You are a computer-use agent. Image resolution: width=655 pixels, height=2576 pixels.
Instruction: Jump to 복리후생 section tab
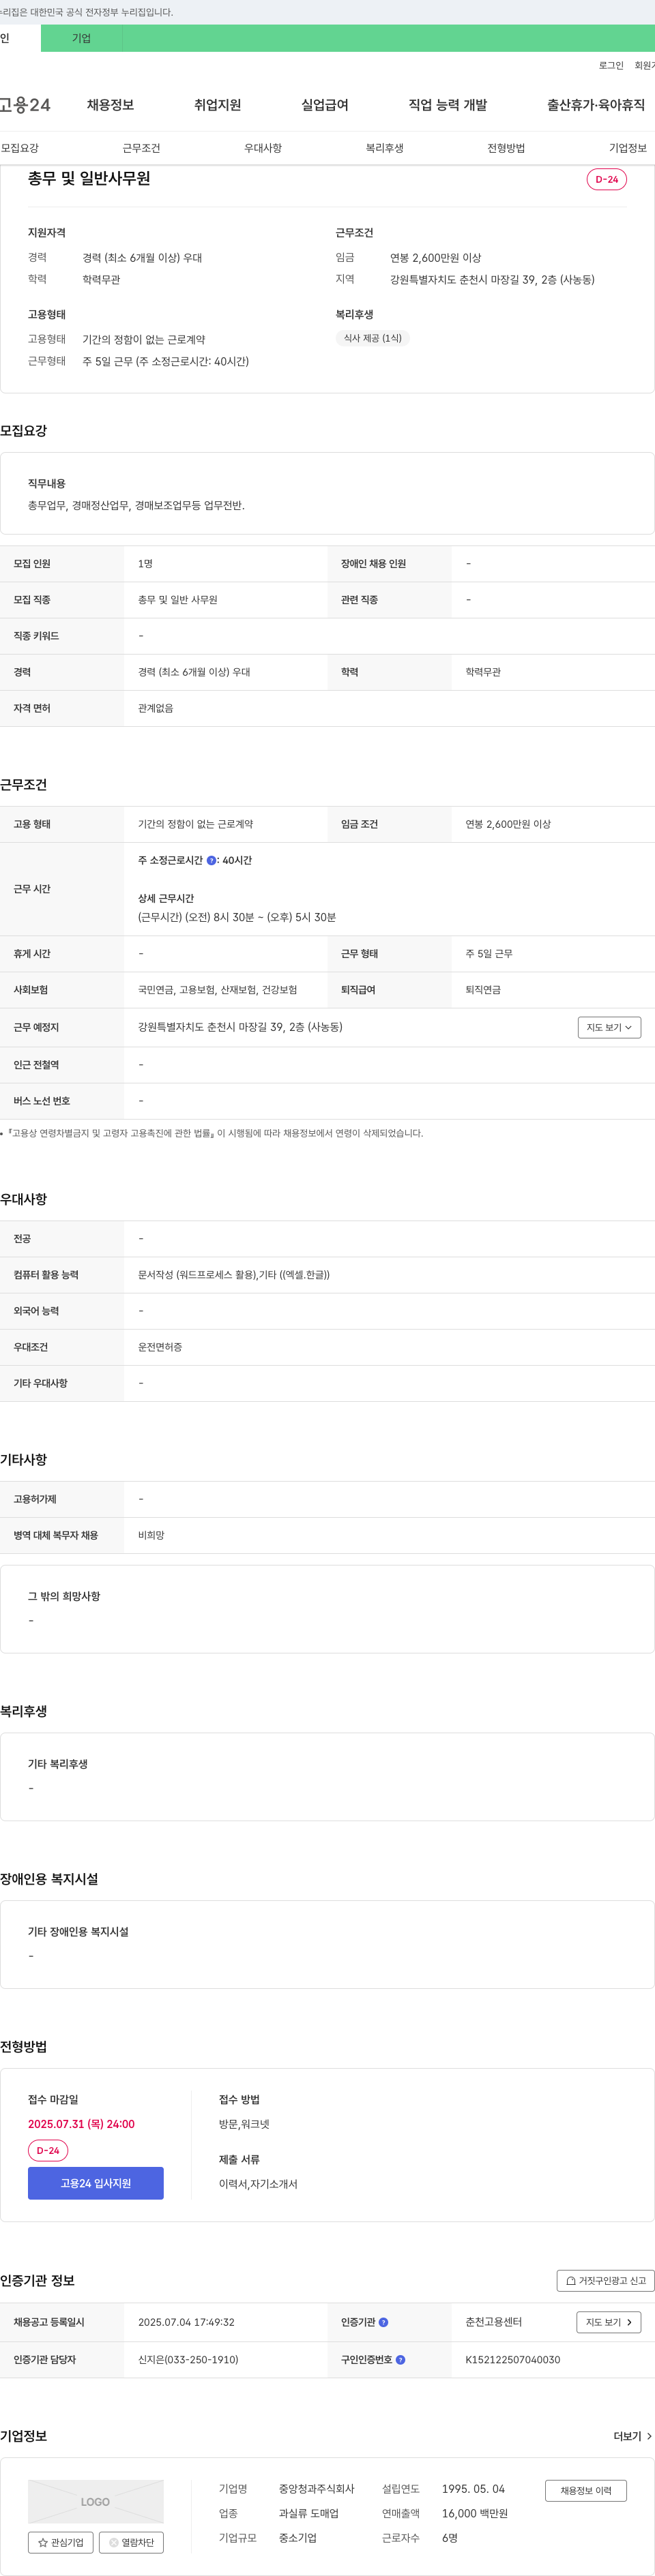point(384,148)
